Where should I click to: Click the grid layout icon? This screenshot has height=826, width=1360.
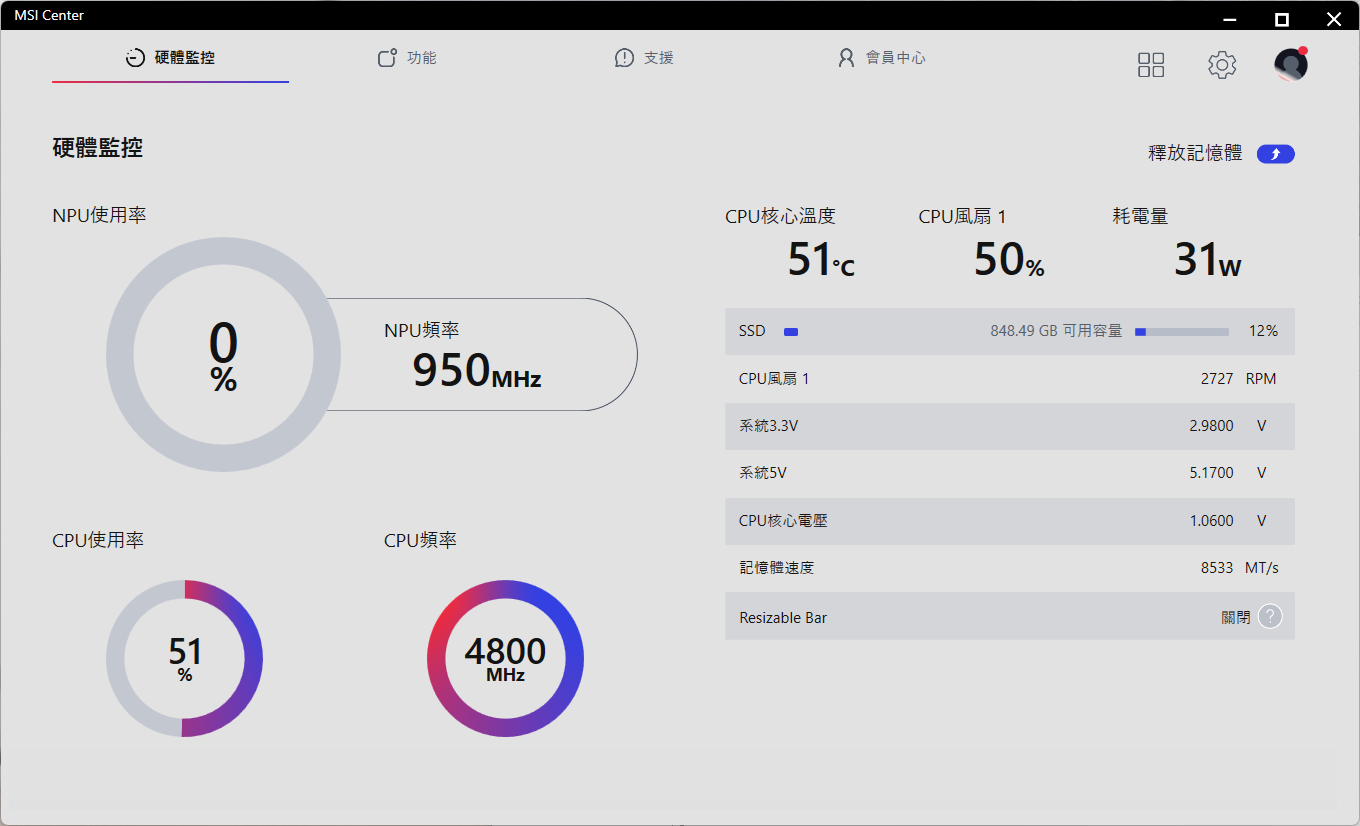pyautogui.click(x=1151, y=65)
